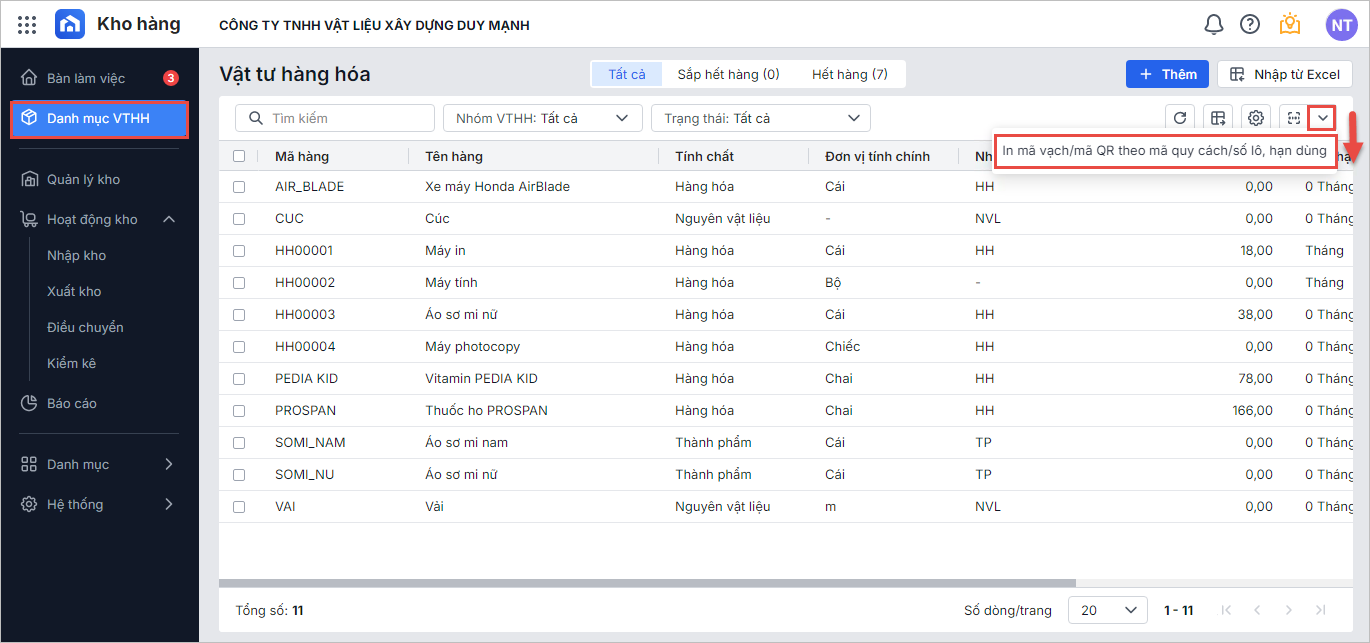The width and height of the screenshot is (1370, 643).
Task: Click the lightbulb suggestions icon
Action: [1290, 24]
